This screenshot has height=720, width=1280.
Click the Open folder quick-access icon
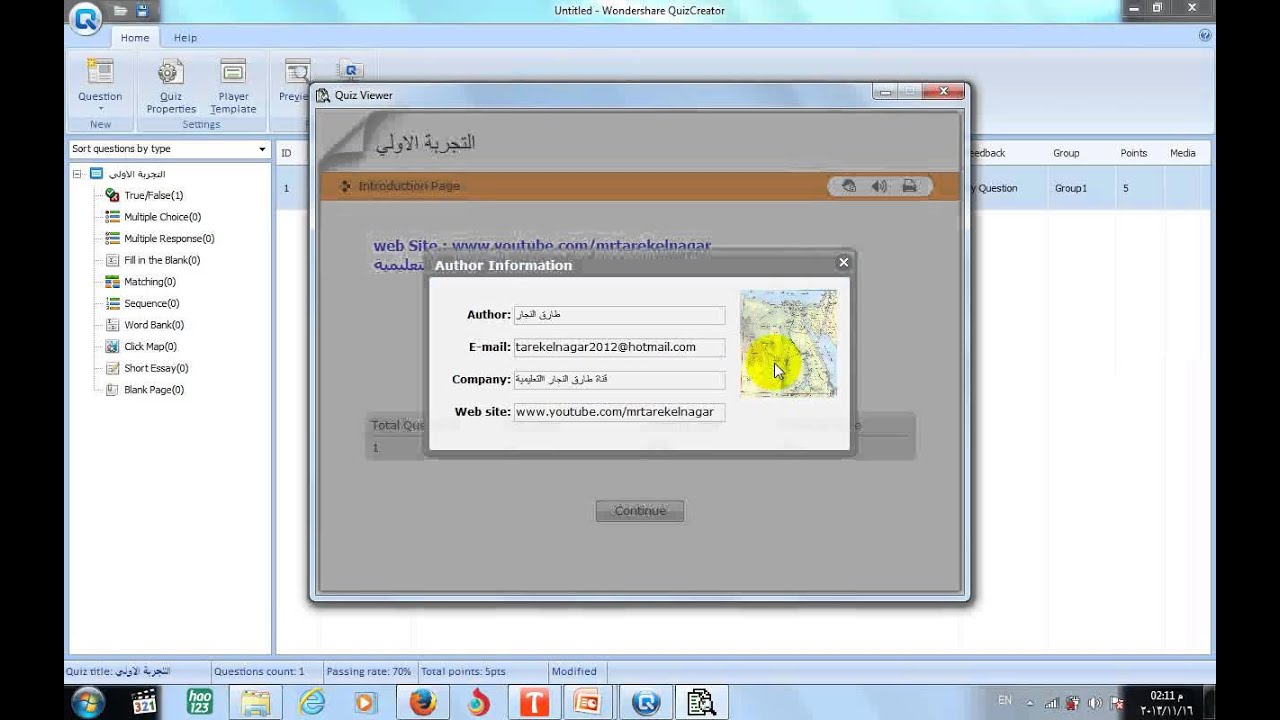pos(121,11)
